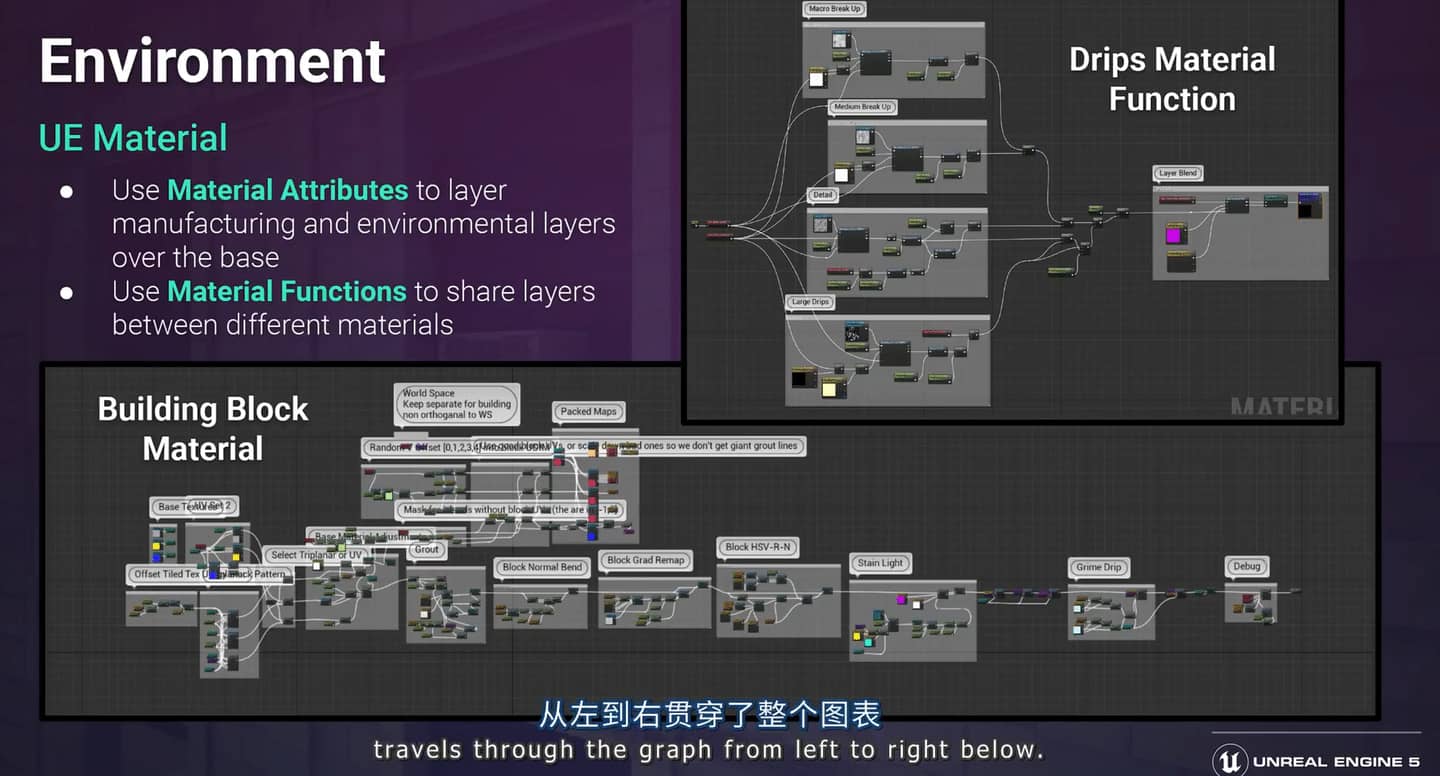Select the red node in the Debug group
This screenshot has height=776, width=1440.
pos(1248,599)
